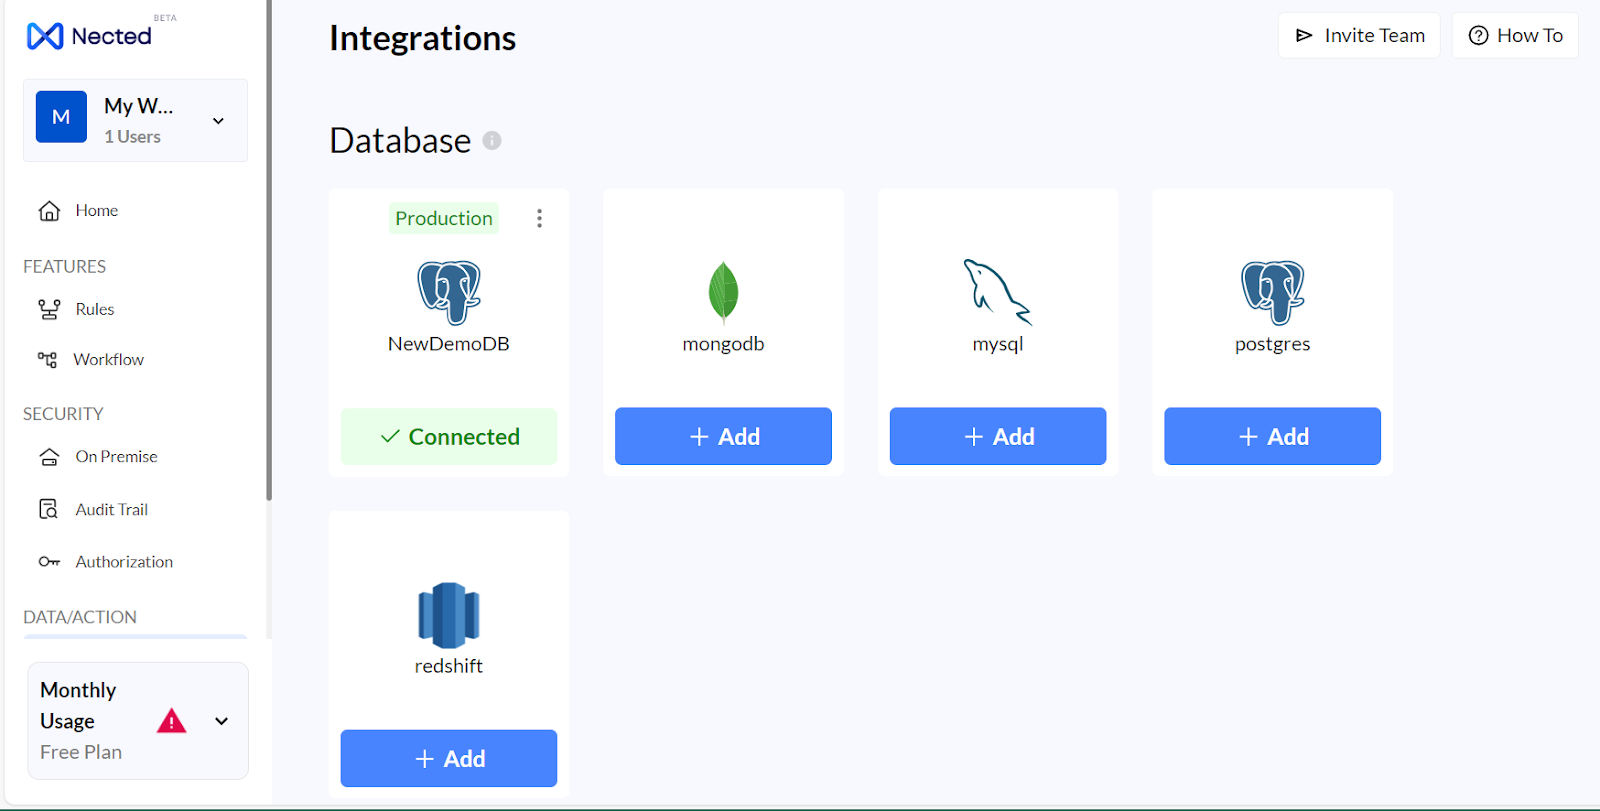The height and width of the screenshot is (811, 1600).
Task: Open Workflow in the sidebar
Action: pyautogui.click(x=108, y=359)
